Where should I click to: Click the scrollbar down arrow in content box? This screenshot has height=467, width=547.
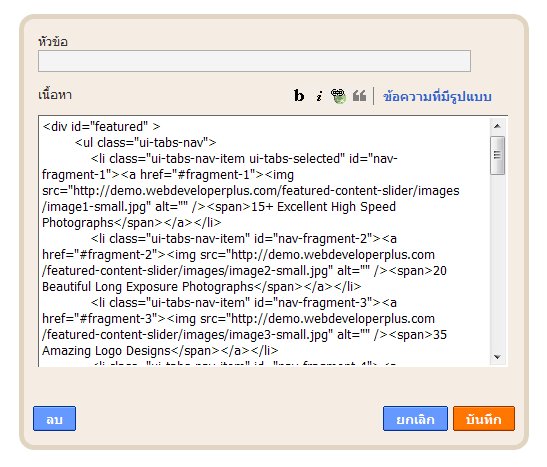pos(497,357)
